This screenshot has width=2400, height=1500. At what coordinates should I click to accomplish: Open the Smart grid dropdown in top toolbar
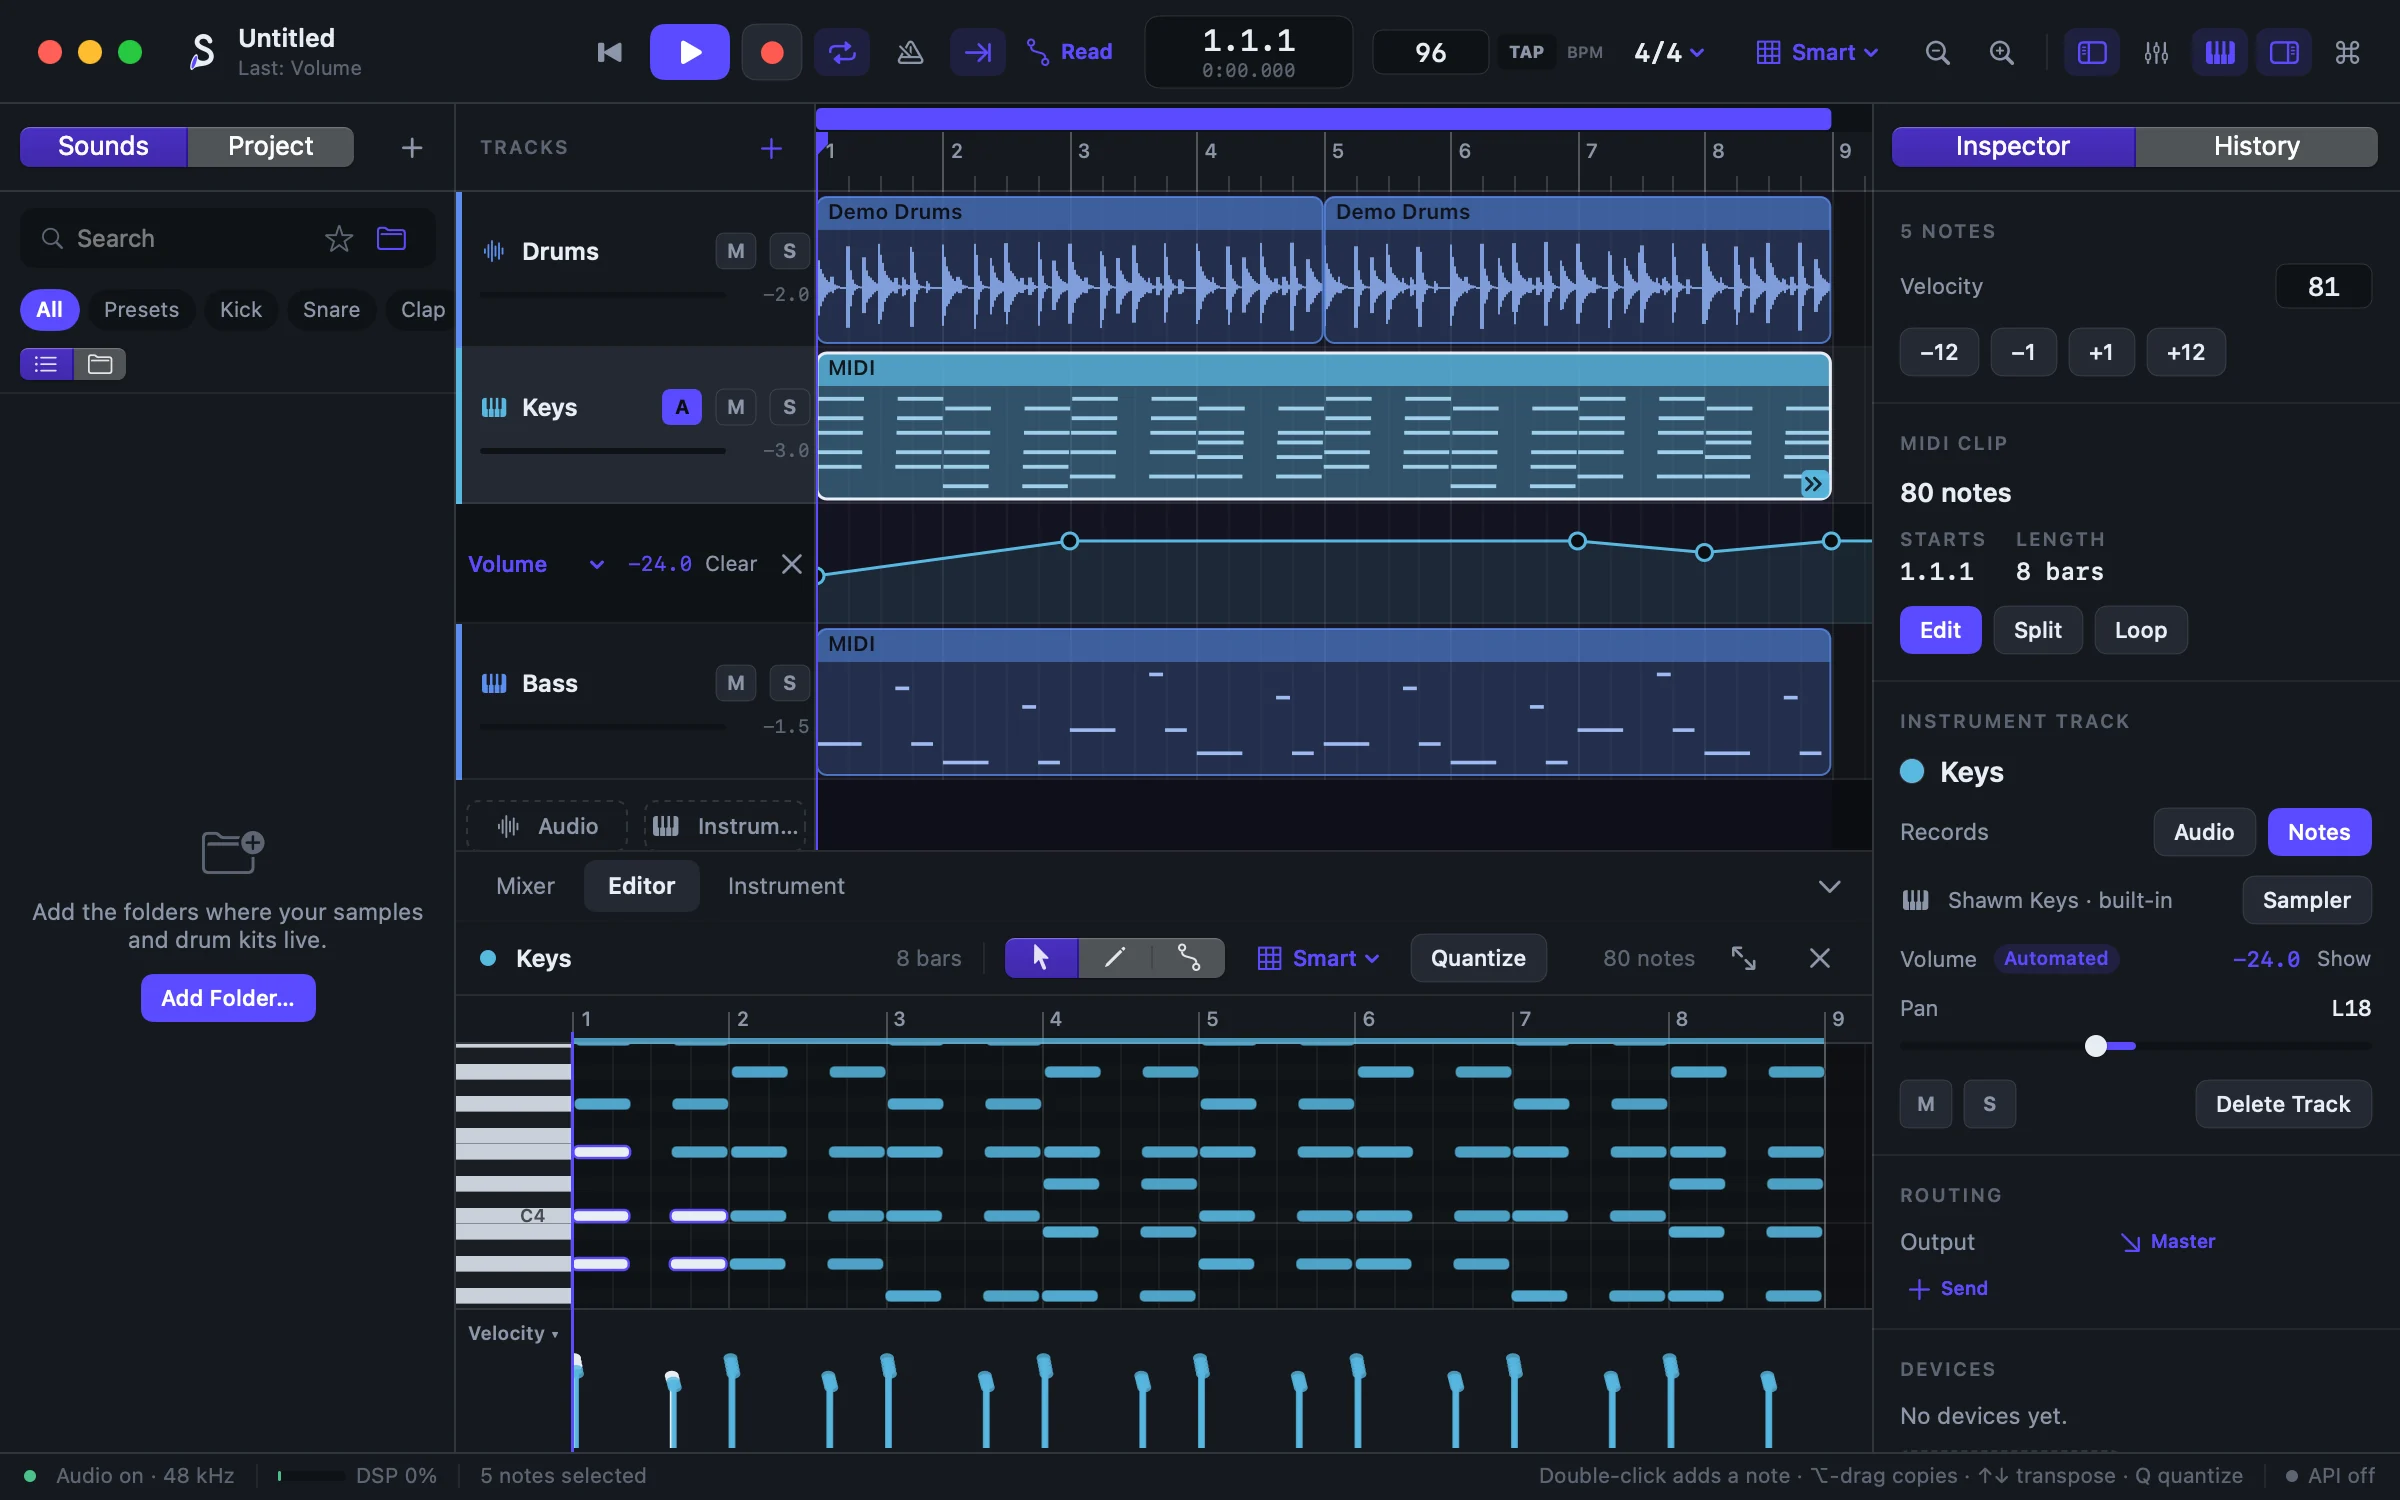click(x=1817, y=52)
